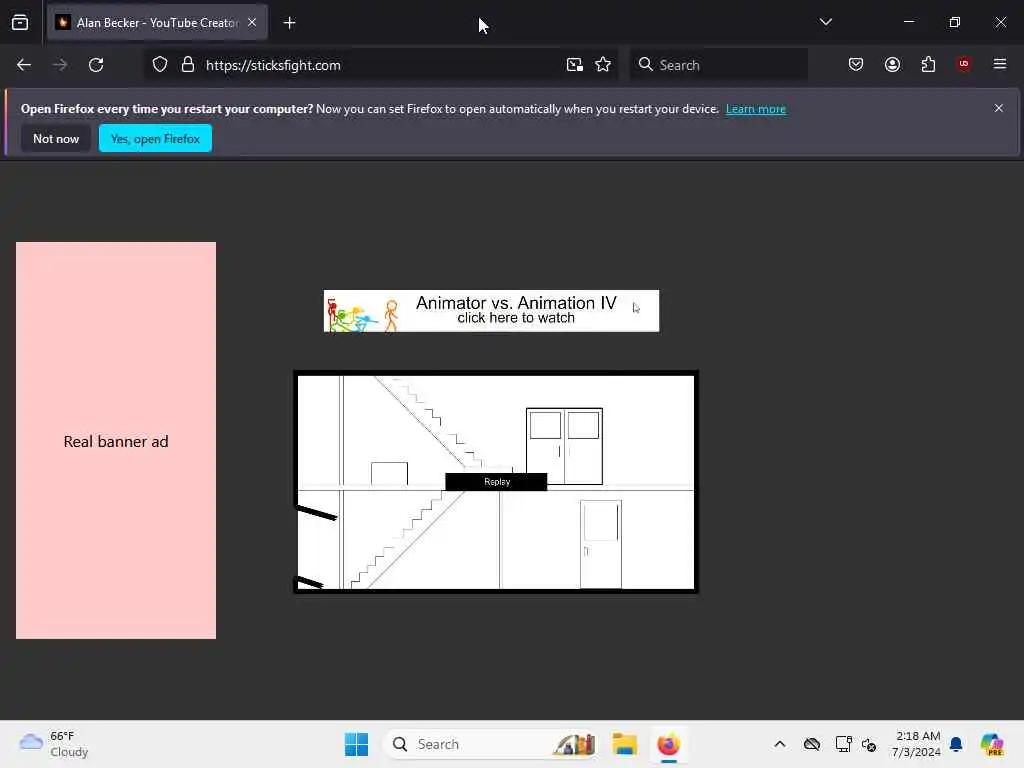Open weather widget showing 66°F Cloudy
This screenshot has height=768, width=1024.
(54, 744)
